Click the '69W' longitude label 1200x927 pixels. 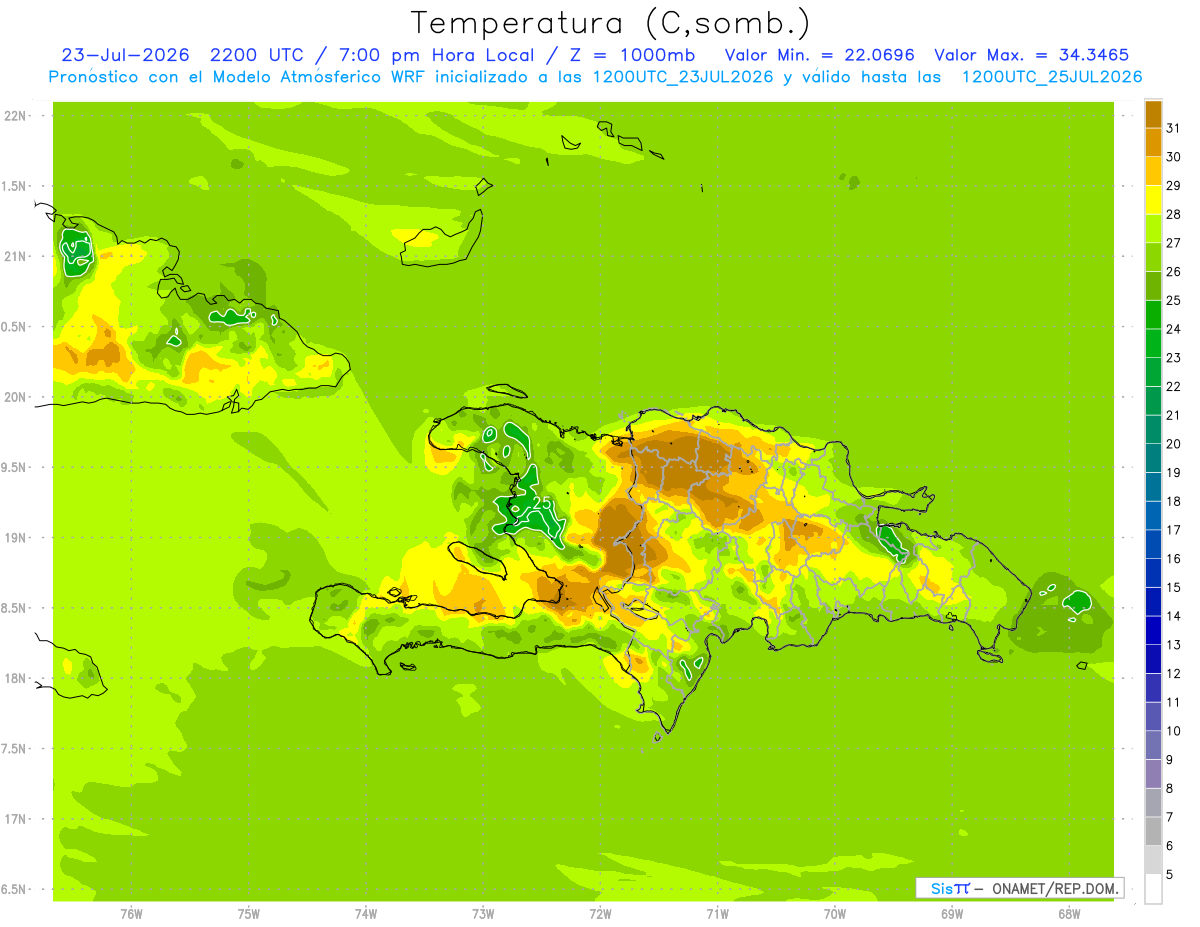[952, 914]
